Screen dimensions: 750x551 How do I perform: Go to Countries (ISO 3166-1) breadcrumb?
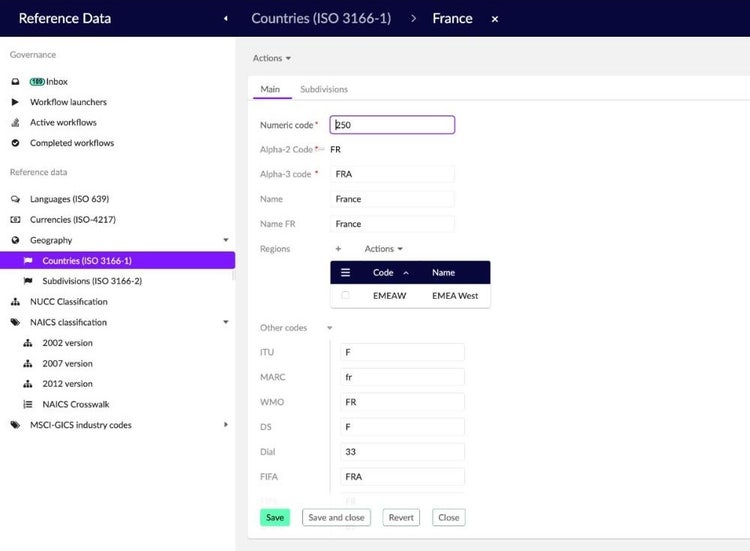[321, 19]
